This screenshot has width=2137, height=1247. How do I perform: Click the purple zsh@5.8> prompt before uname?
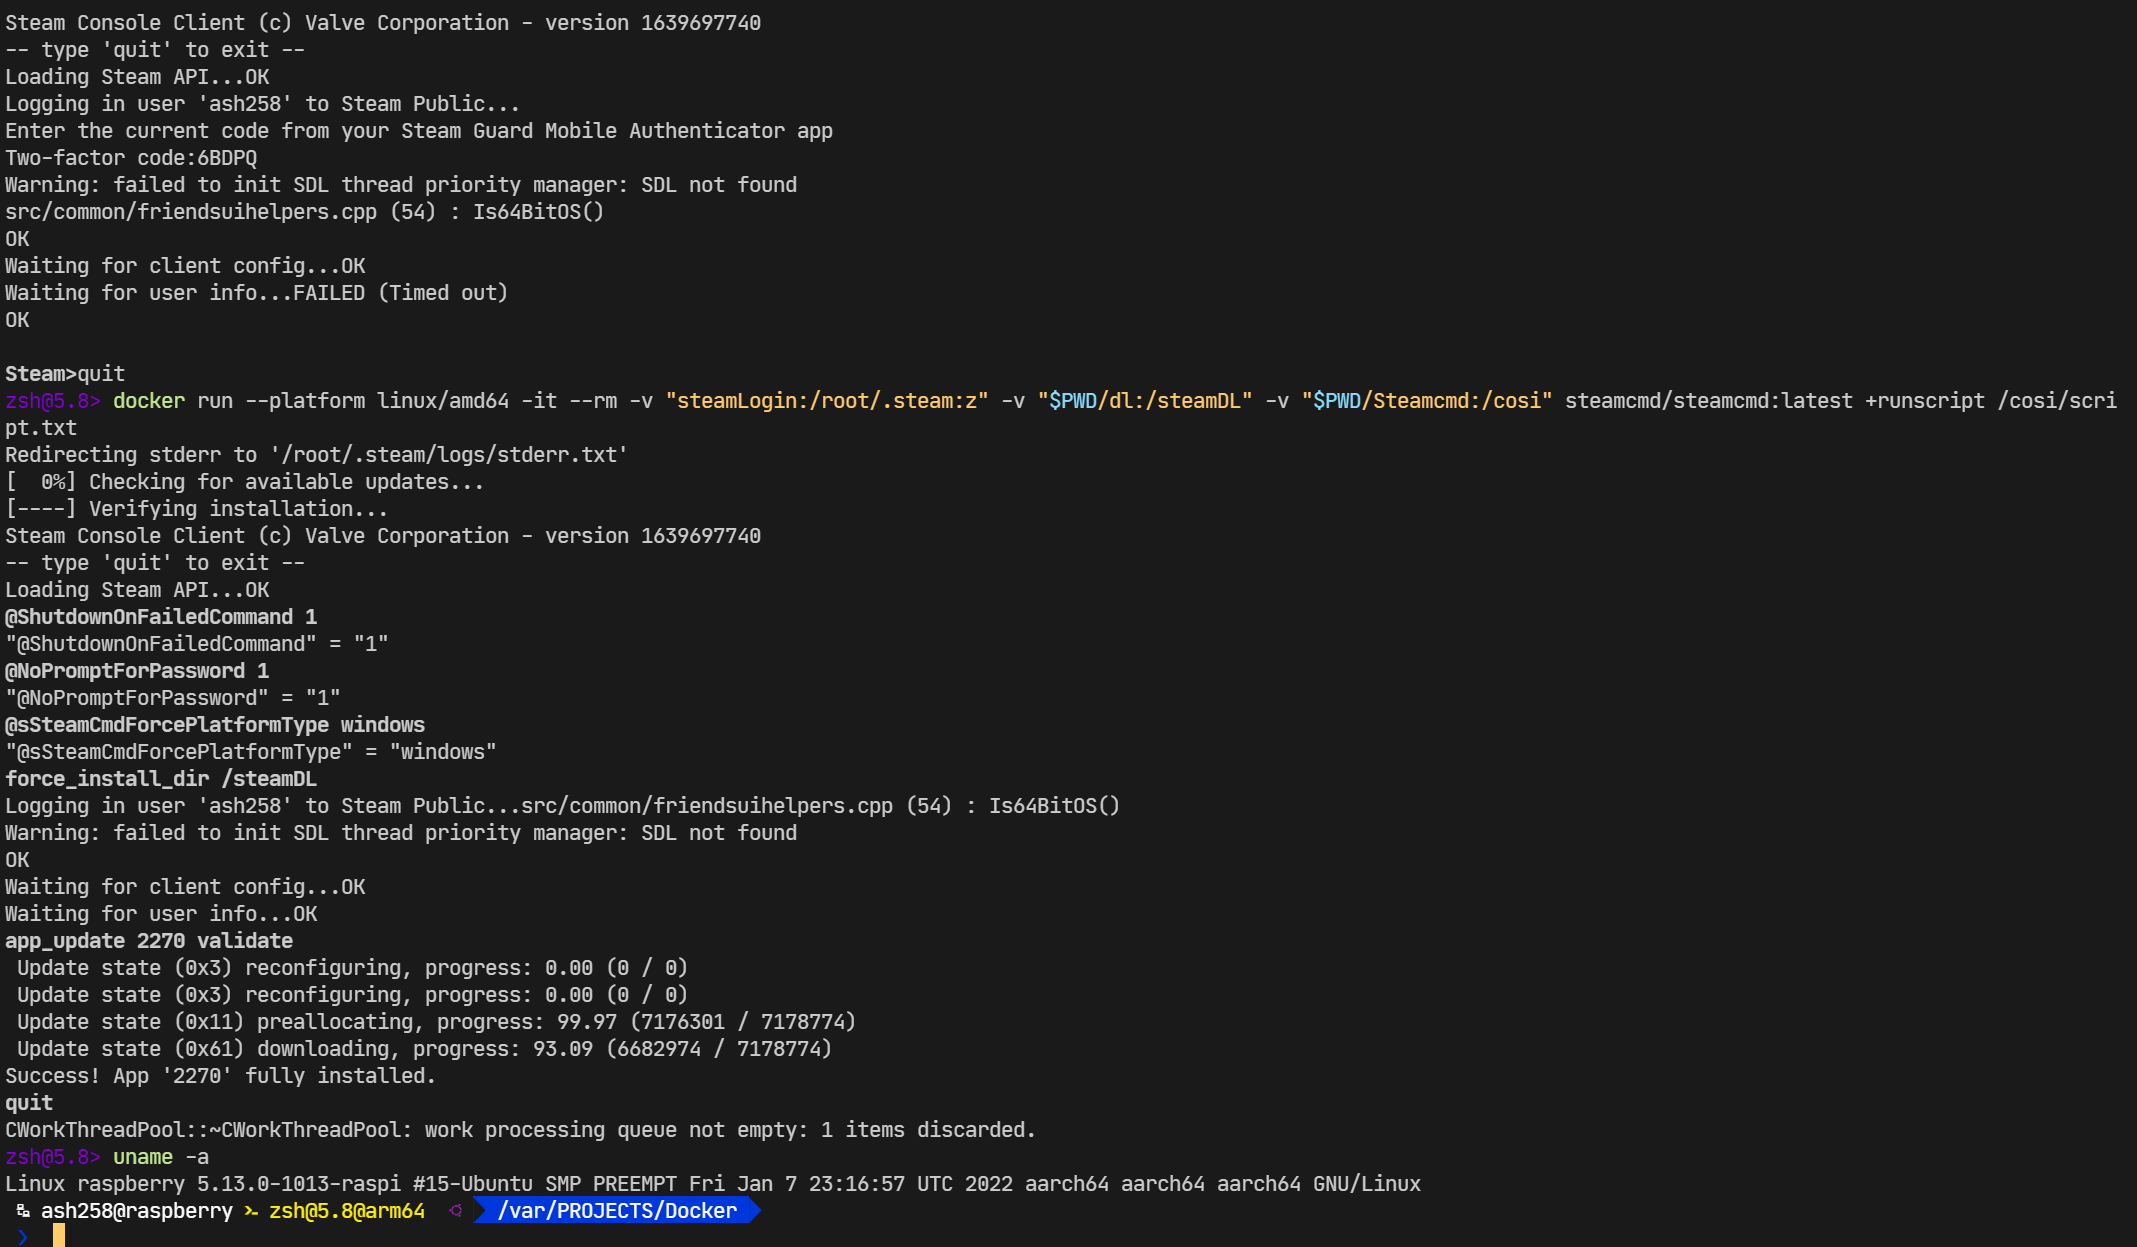52,1157
